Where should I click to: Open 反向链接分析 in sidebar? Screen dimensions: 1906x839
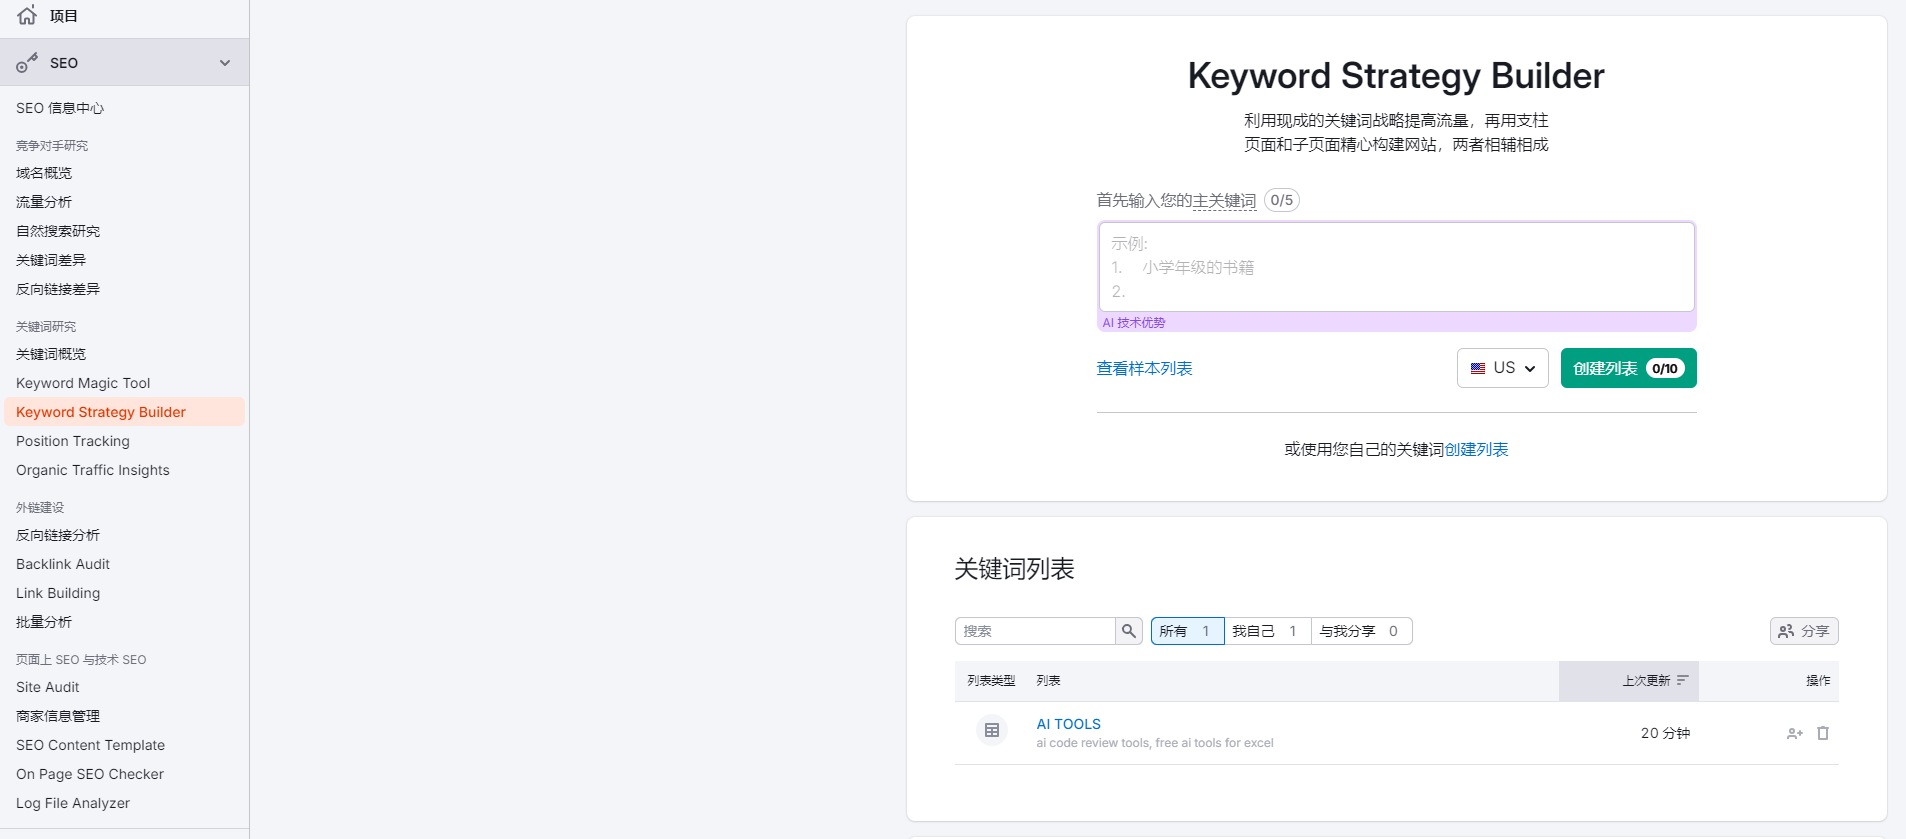[x=58, y=535]
